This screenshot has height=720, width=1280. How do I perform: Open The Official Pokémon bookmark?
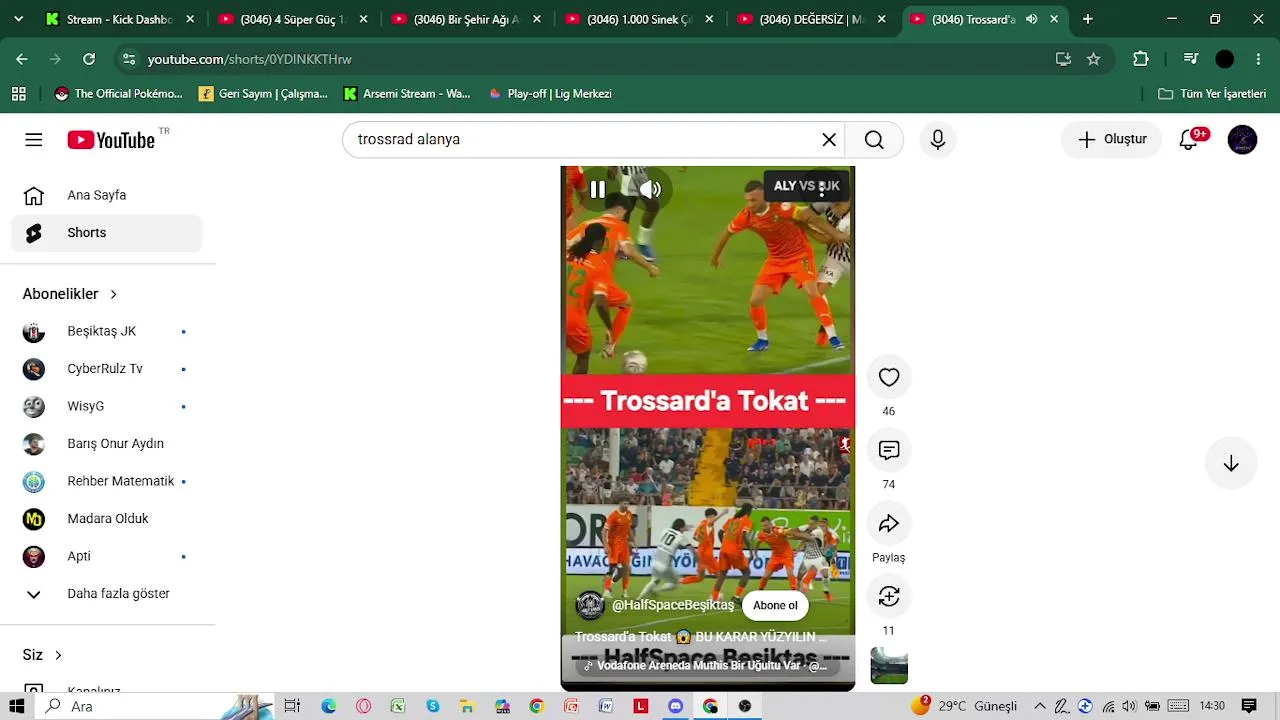tap(119, 94)
